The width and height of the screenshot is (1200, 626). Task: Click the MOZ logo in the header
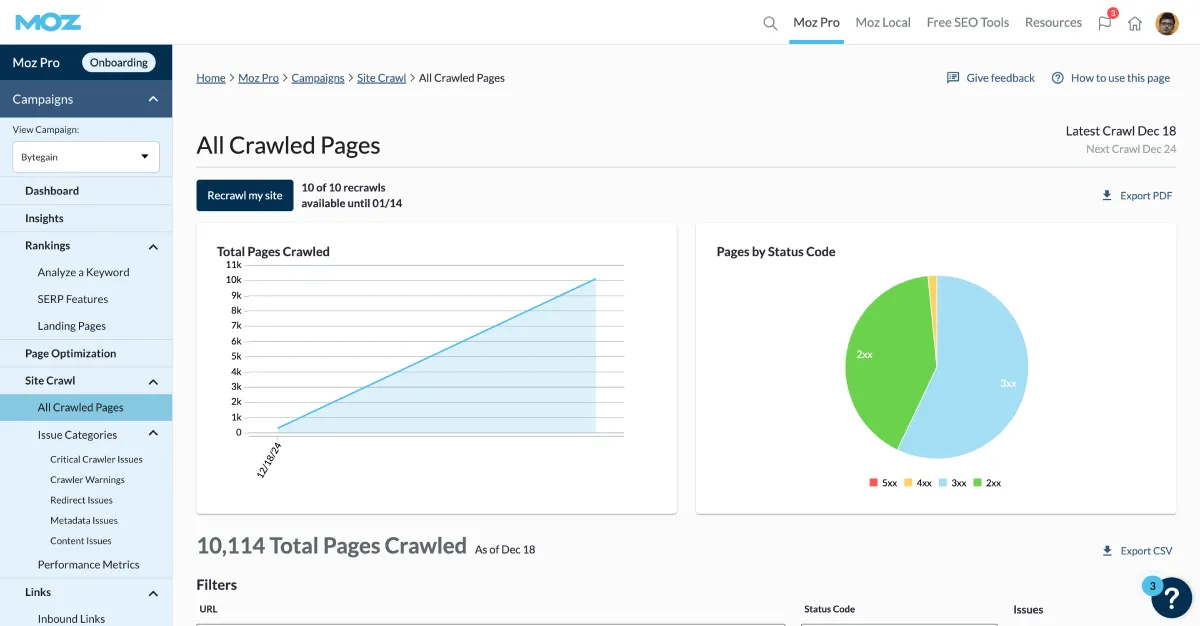point(47,21)
